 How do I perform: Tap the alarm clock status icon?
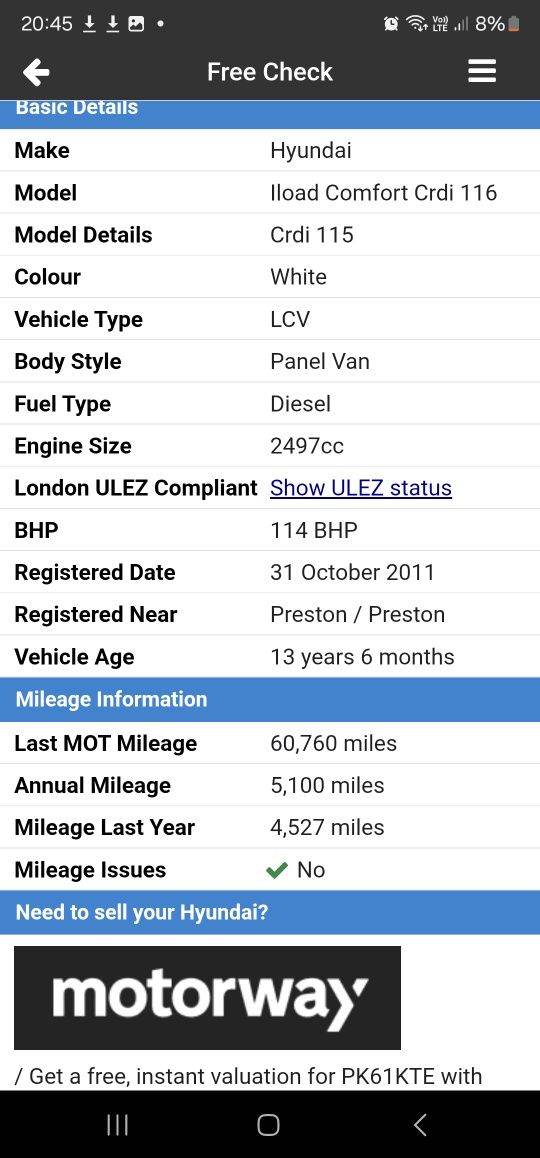click(391, 24)
